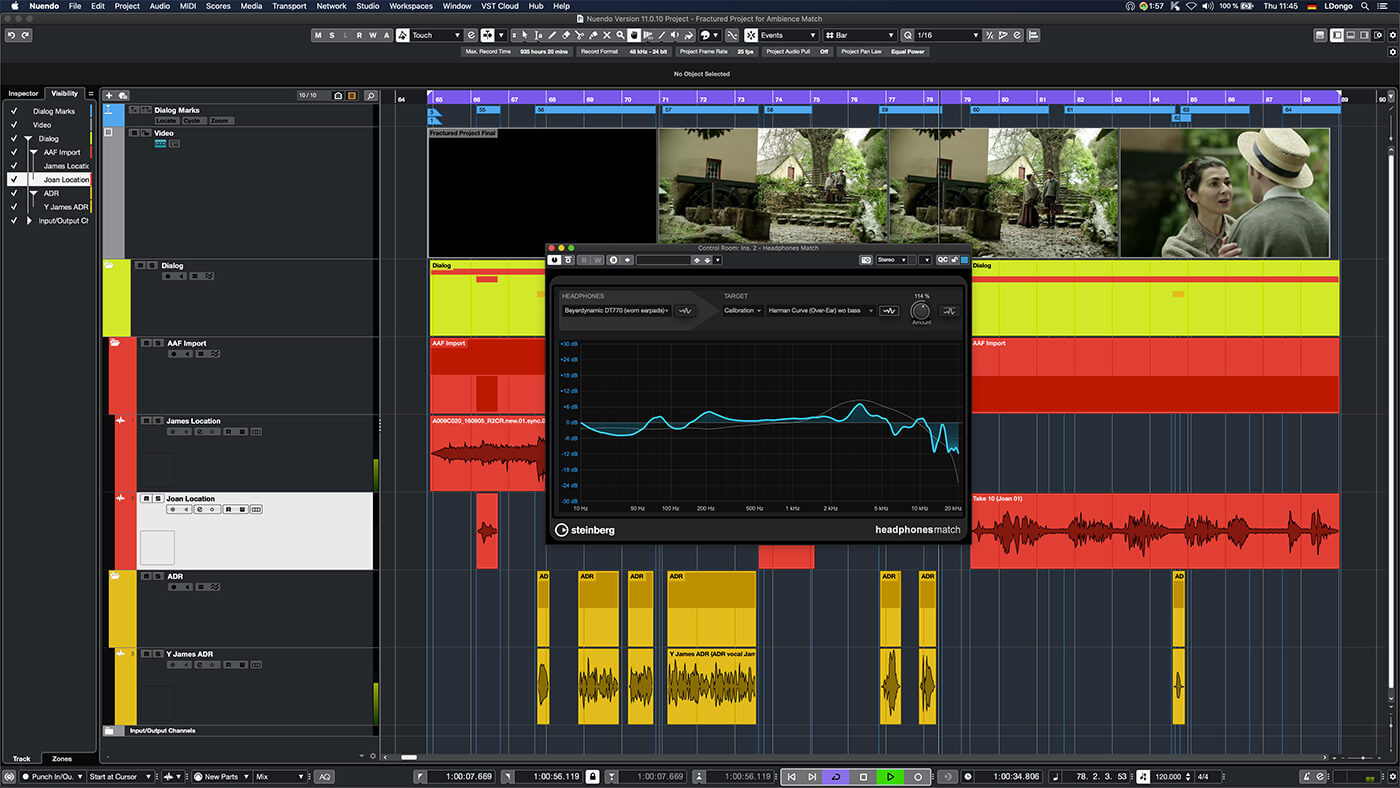Open the Transport menu
The image size is (1400, 788).
coord(289,6)
